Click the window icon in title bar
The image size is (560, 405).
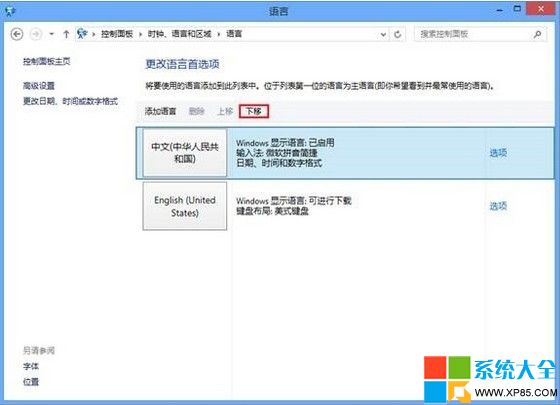click(x=10, y=11)
